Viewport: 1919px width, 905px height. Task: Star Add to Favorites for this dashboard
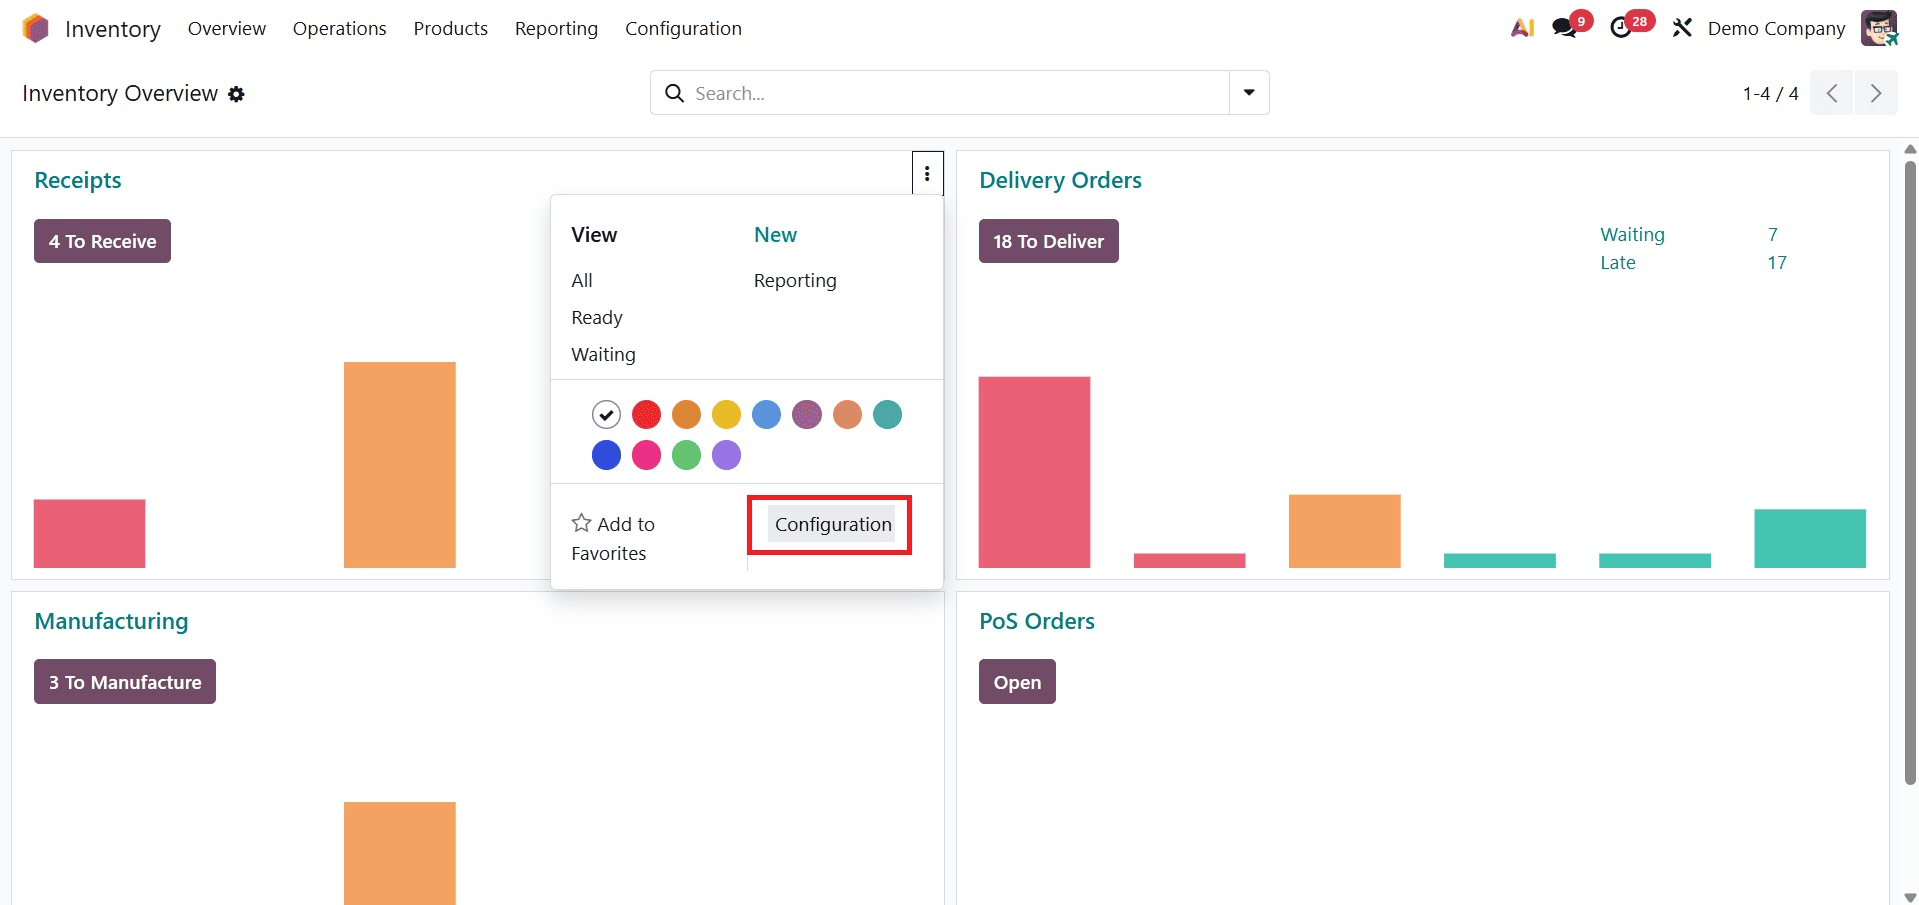point(581,522)
